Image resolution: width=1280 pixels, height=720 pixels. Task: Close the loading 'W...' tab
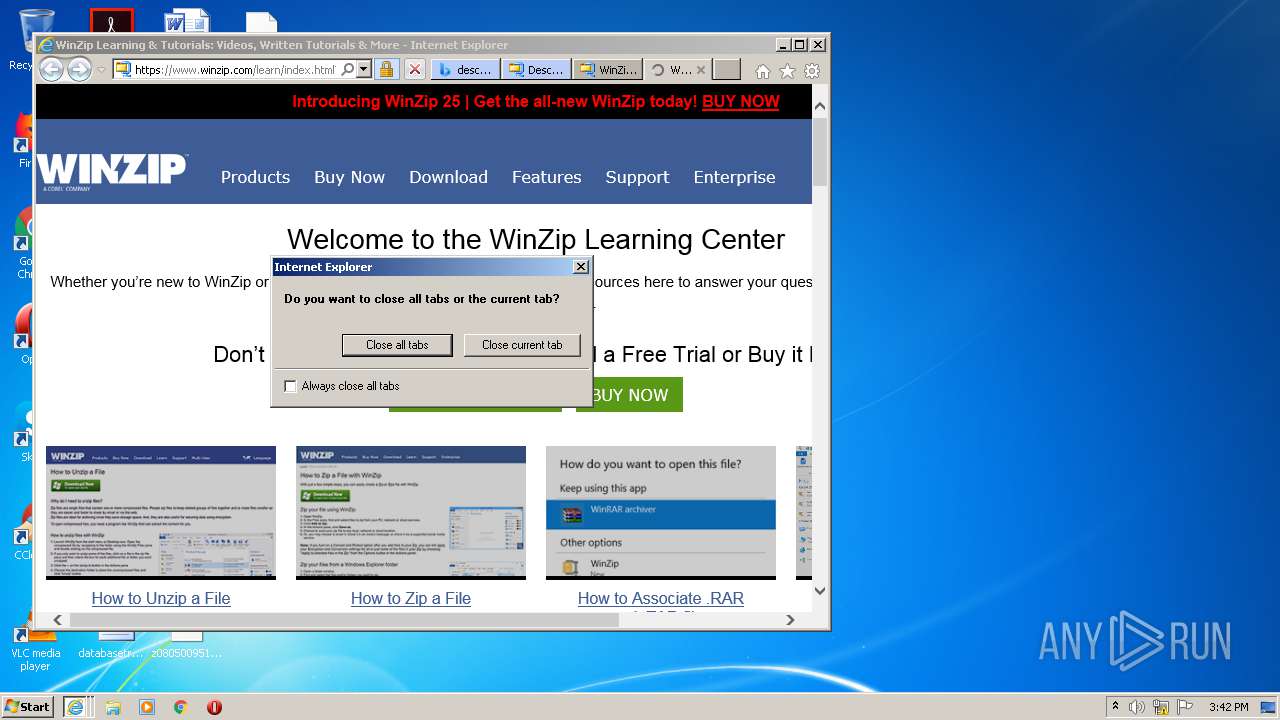point(701,70)
